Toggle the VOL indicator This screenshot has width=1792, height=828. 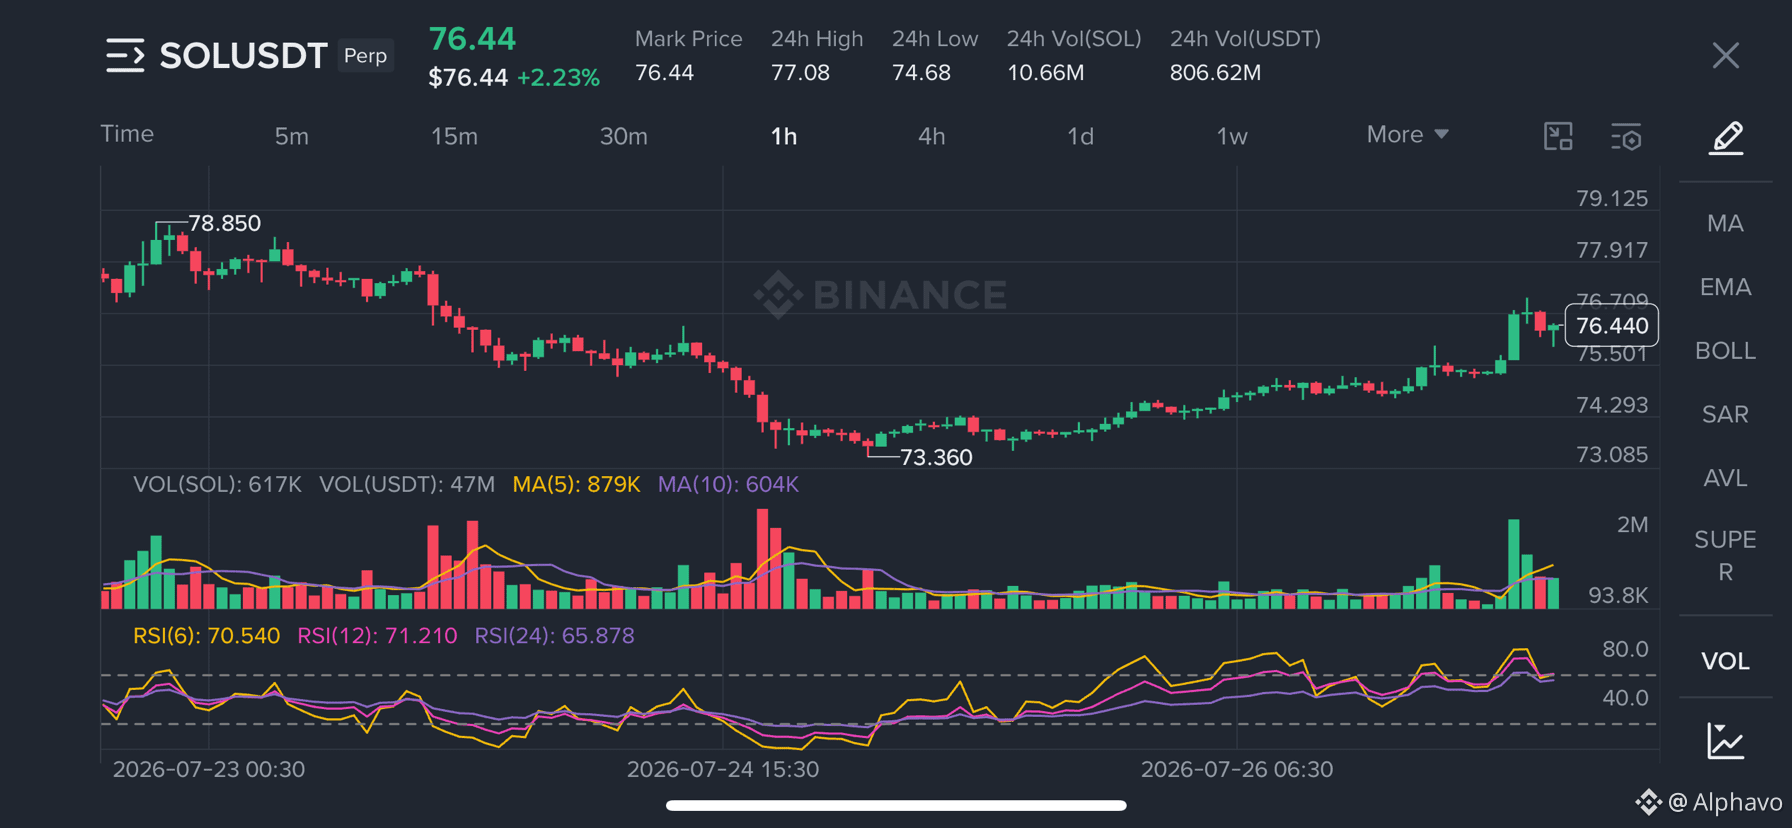[x=1725, y=661]
